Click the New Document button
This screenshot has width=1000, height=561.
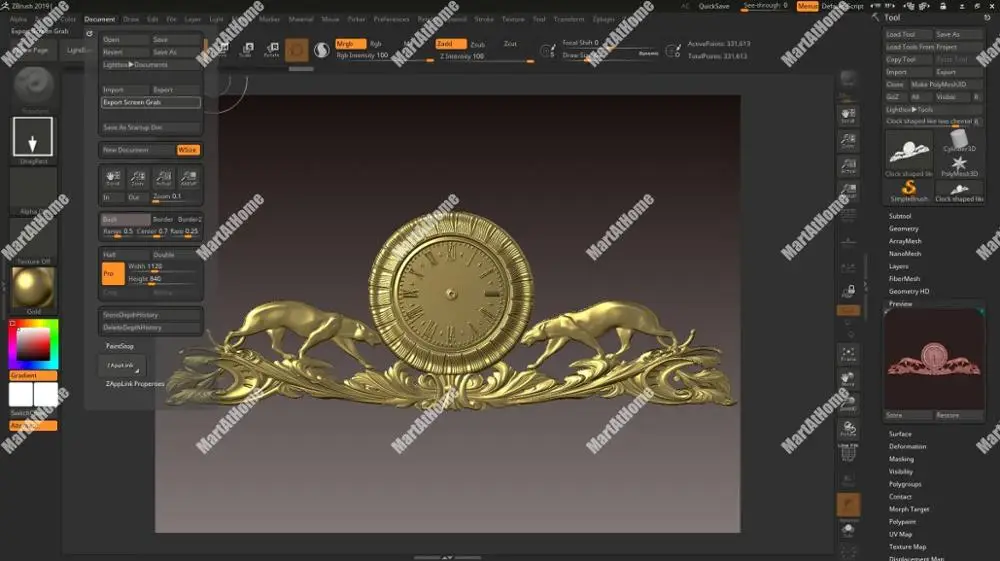tap(137, 150)
